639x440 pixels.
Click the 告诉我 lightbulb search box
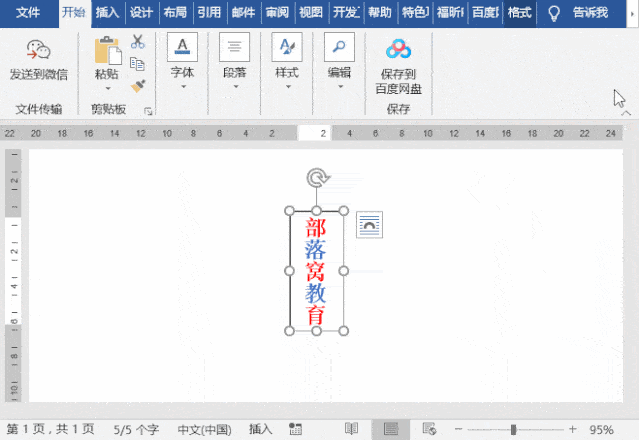[579, 13]
